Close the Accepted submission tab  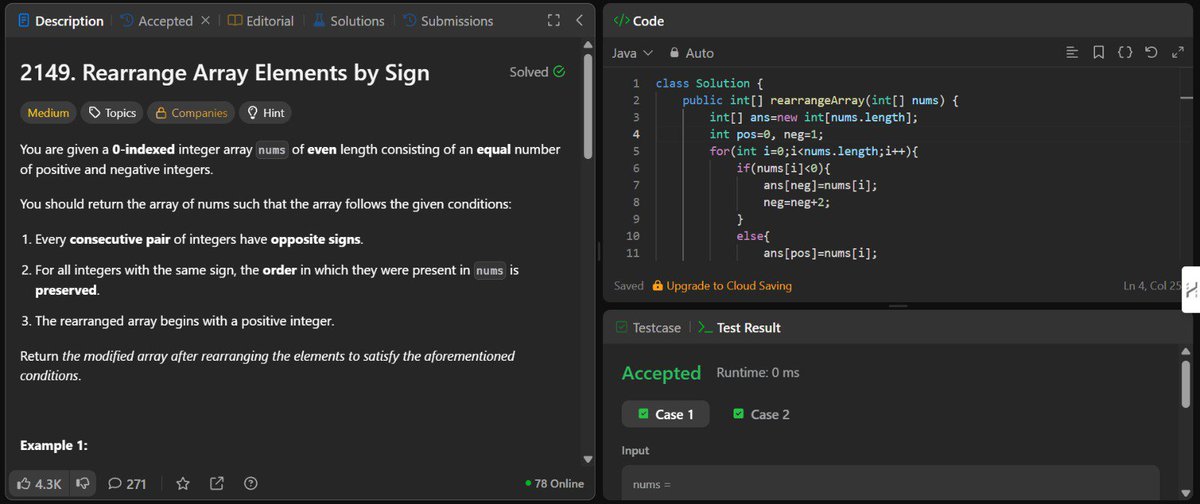[205, 20]
